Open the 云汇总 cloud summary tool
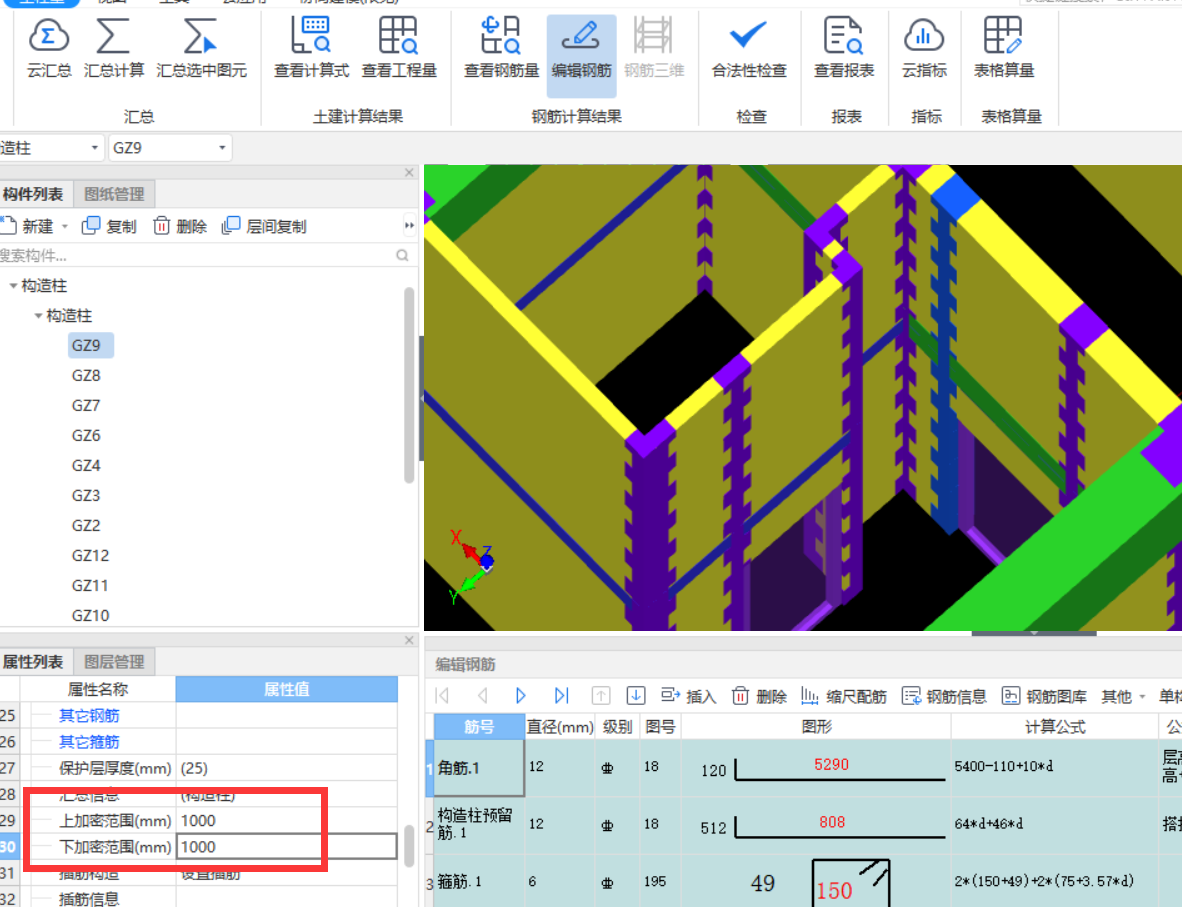 coord(49,50)
